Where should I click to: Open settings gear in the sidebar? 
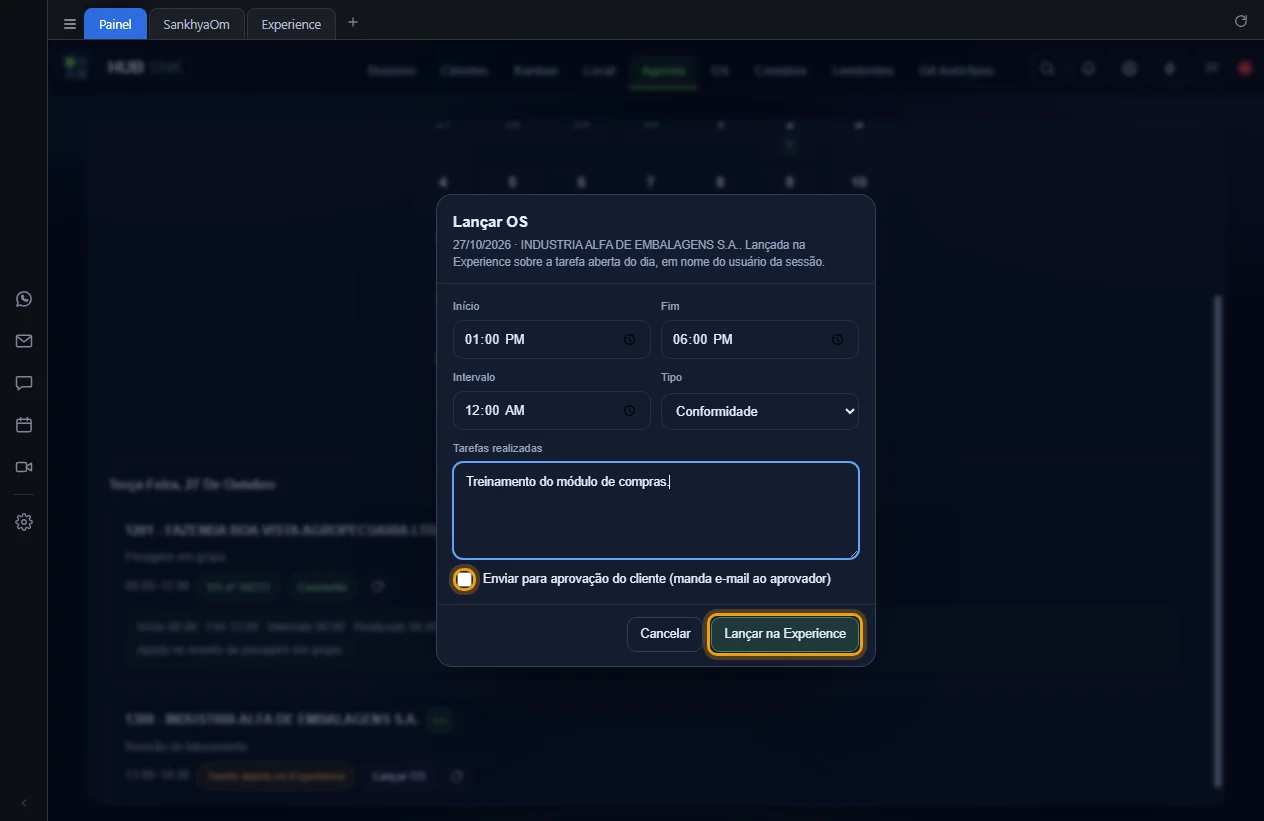pos(24,522)
